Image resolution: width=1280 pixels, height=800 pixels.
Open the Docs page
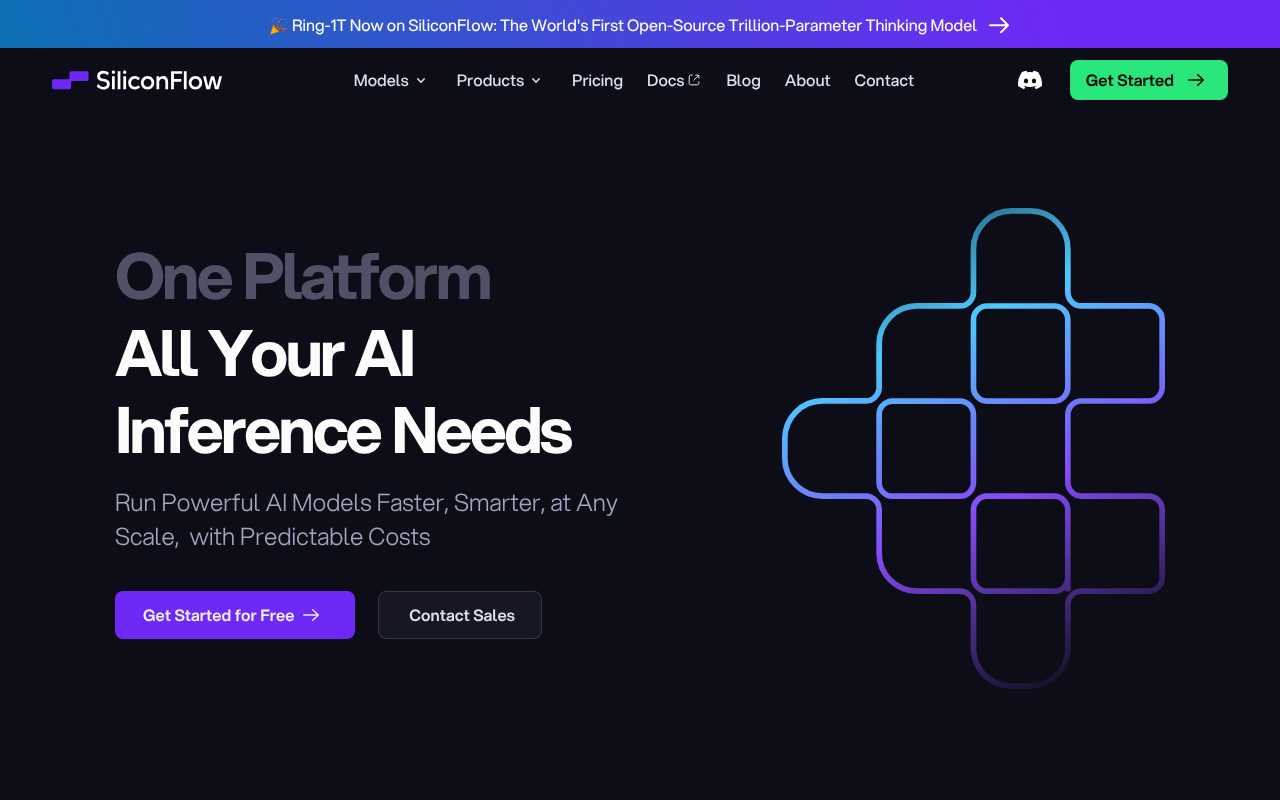[665, 80]
